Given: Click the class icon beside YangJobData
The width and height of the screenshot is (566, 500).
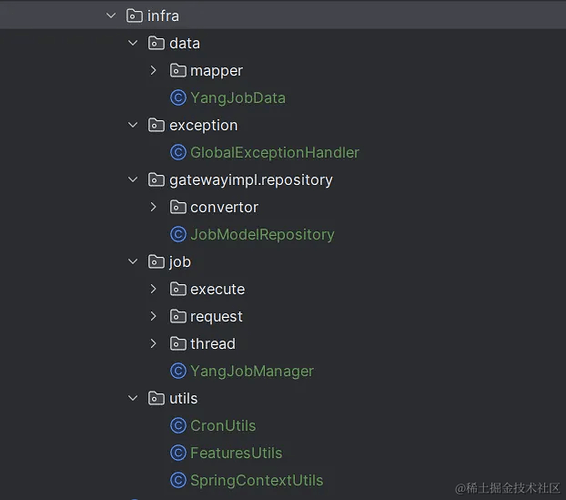Looking at the screenshot, I should click(178, 98).
